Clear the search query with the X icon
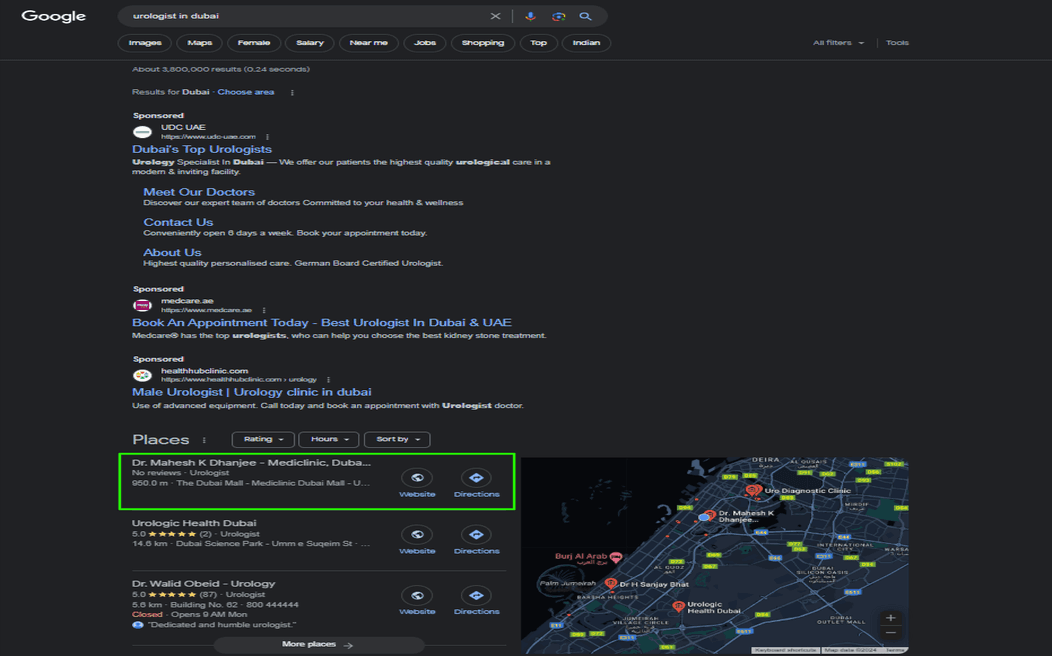Viewport: 1052px width, 656px height. [495, 16]
